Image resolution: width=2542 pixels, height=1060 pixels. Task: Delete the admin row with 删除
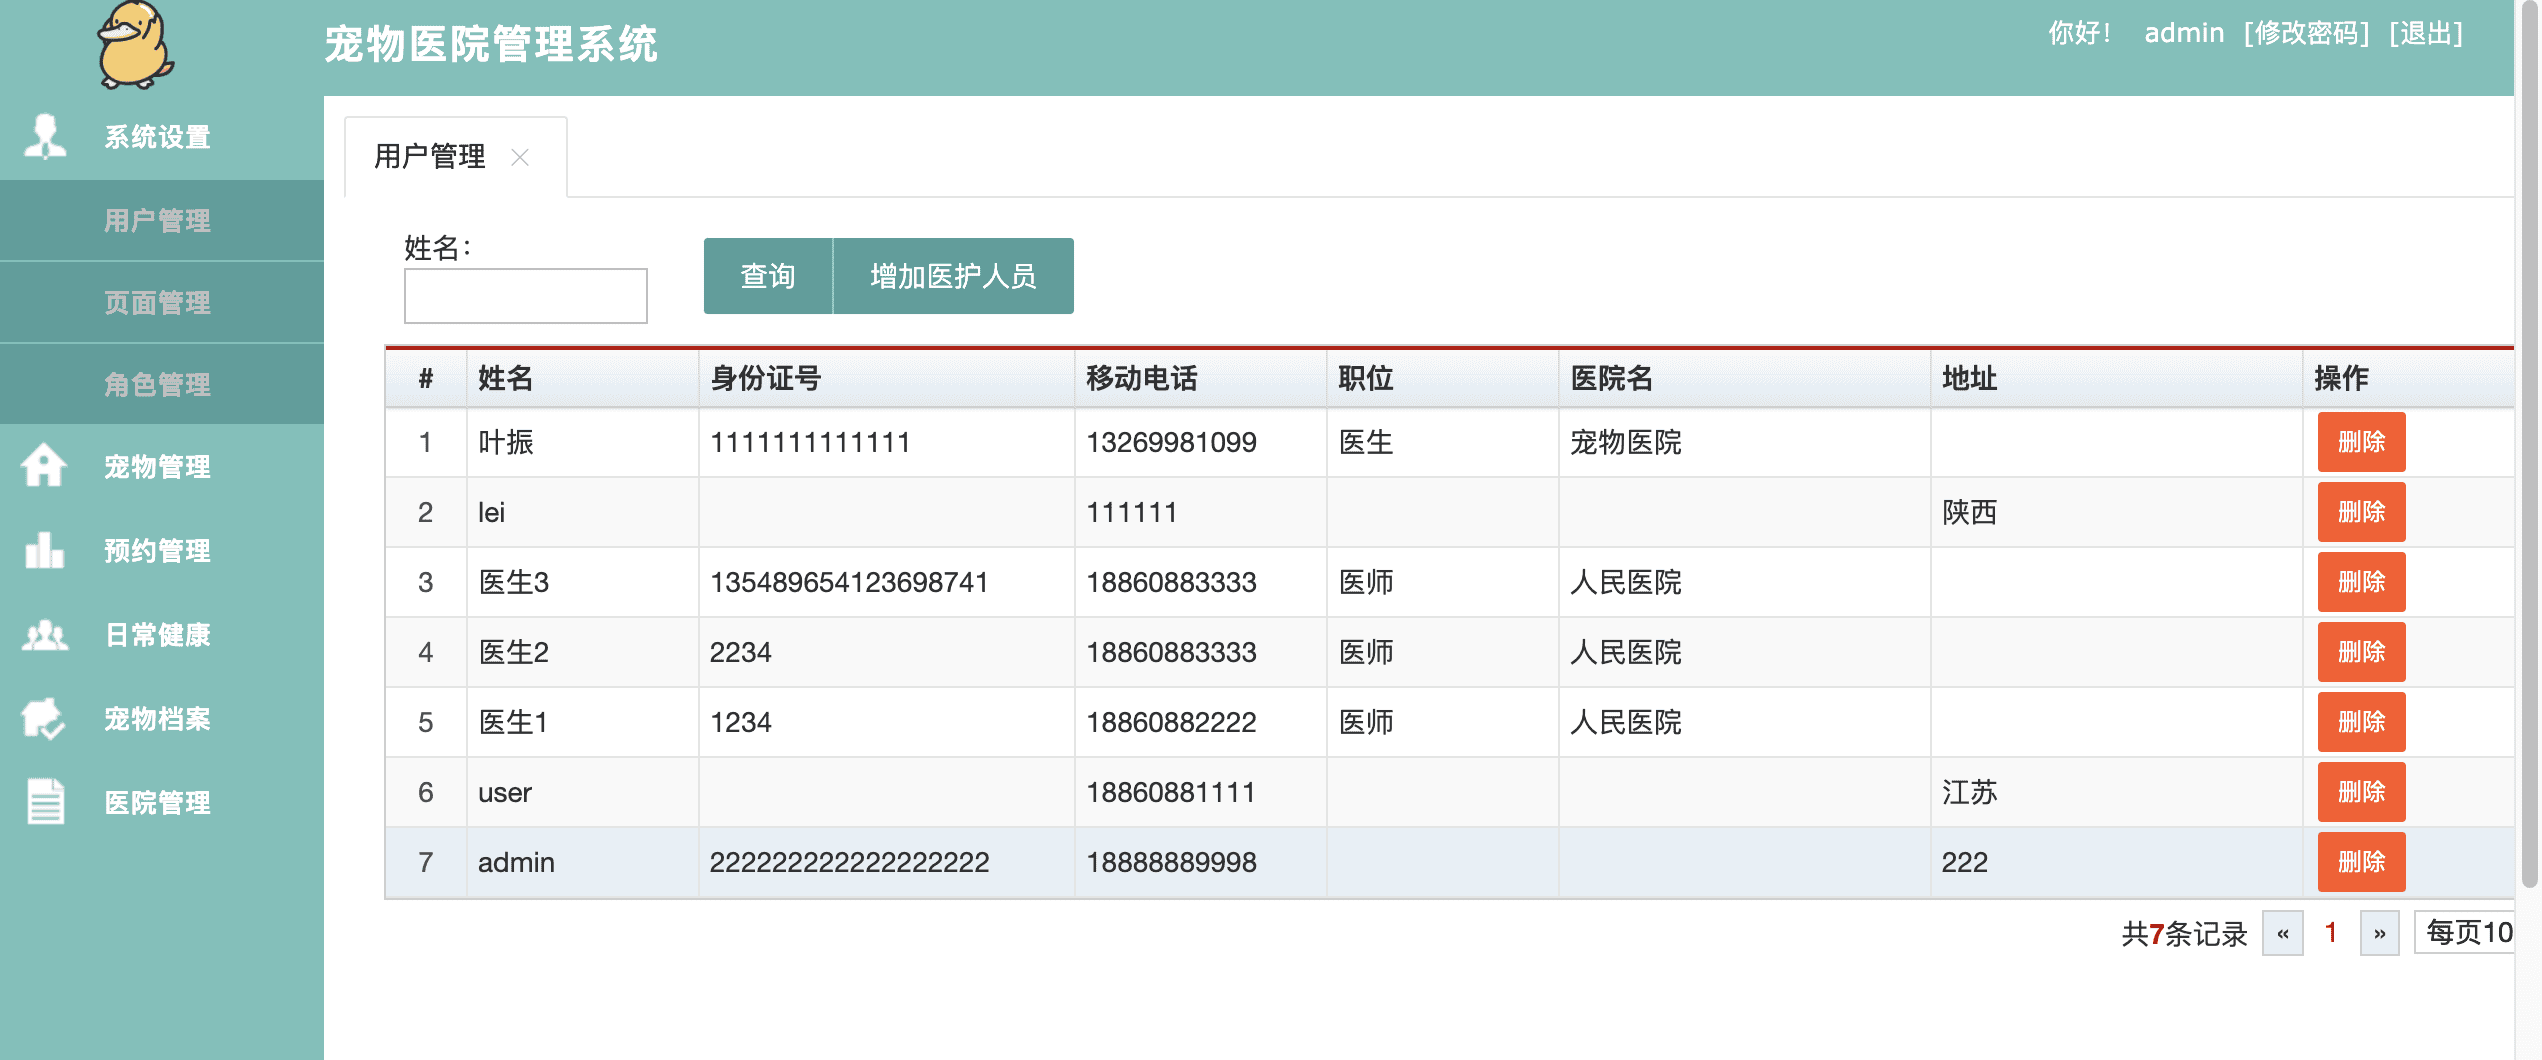pos(2361,862)
